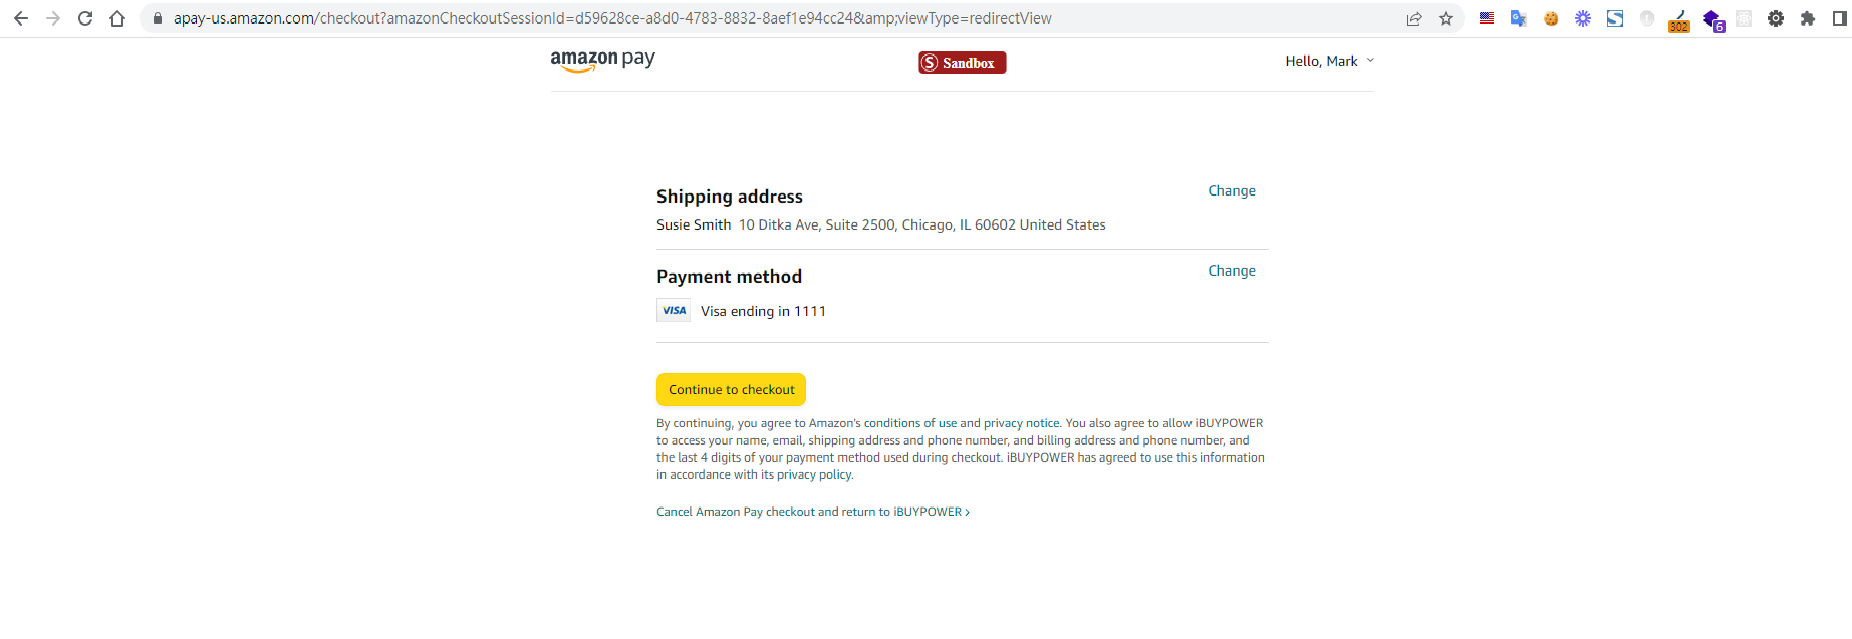Go to browser home page

click(117, 19)
